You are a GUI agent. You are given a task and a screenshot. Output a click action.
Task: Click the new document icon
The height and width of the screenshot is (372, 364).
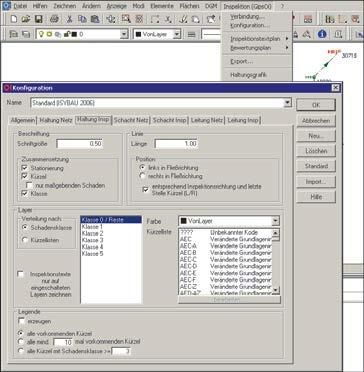[14, 19]
